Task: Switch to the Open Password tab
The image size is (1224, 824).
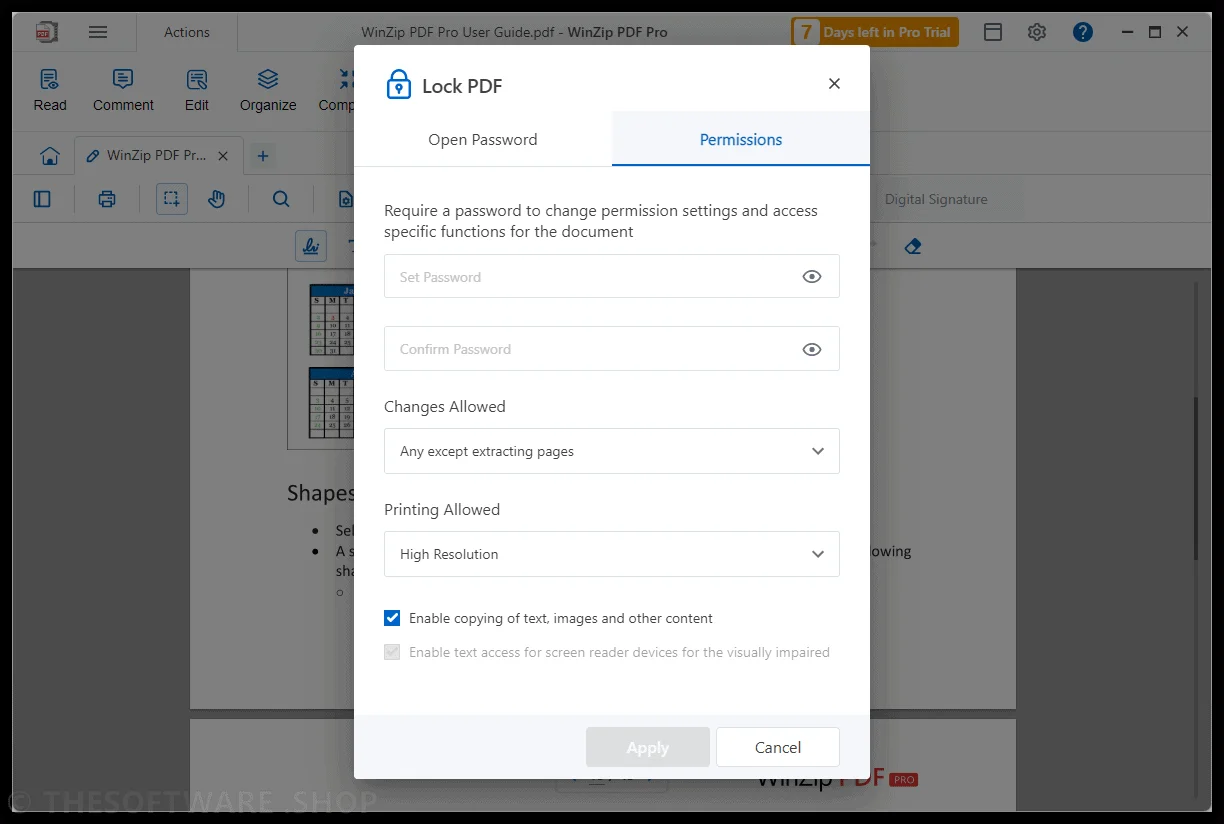Action: (x=483, y=139)
